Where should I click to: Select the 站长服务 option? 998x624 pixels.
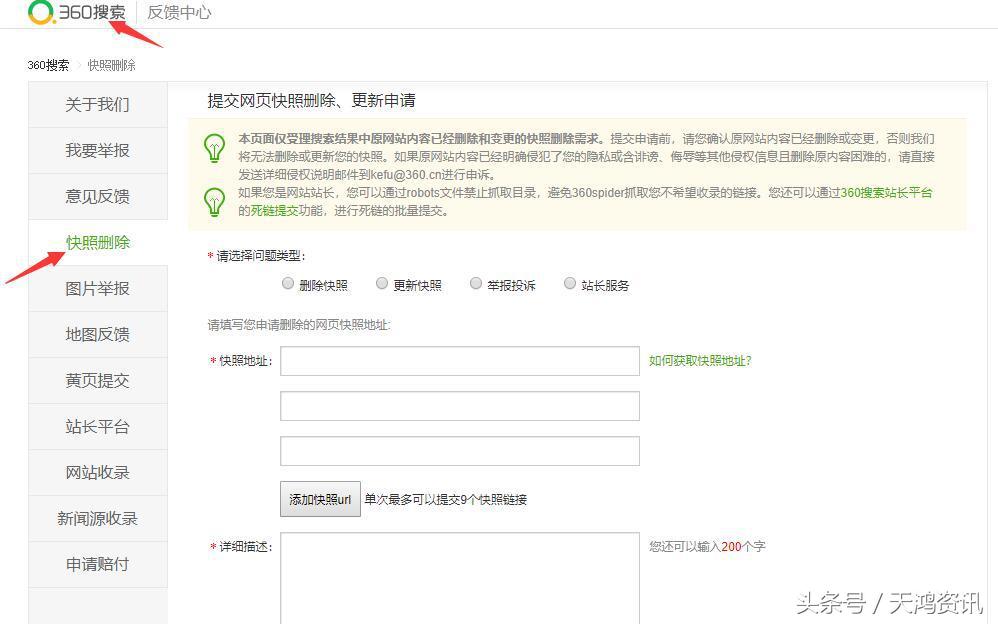[570, 283]
